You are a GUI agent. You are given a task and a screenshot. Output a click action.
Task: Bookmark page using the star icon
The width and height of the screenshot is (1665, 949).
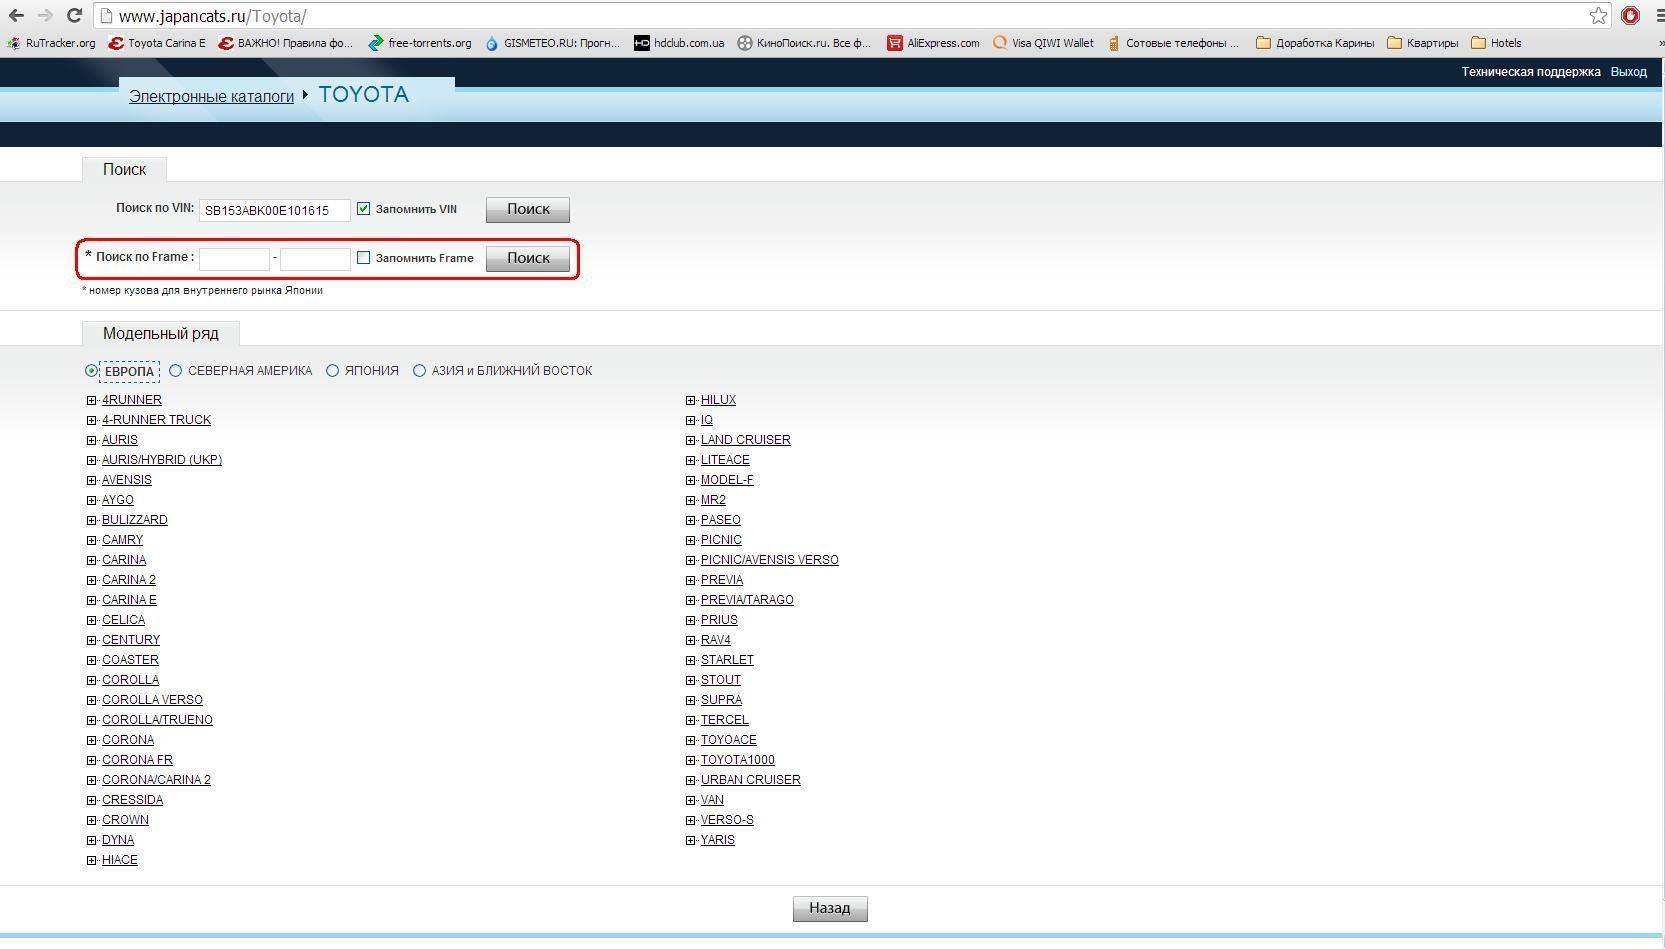coord(1598,15)
